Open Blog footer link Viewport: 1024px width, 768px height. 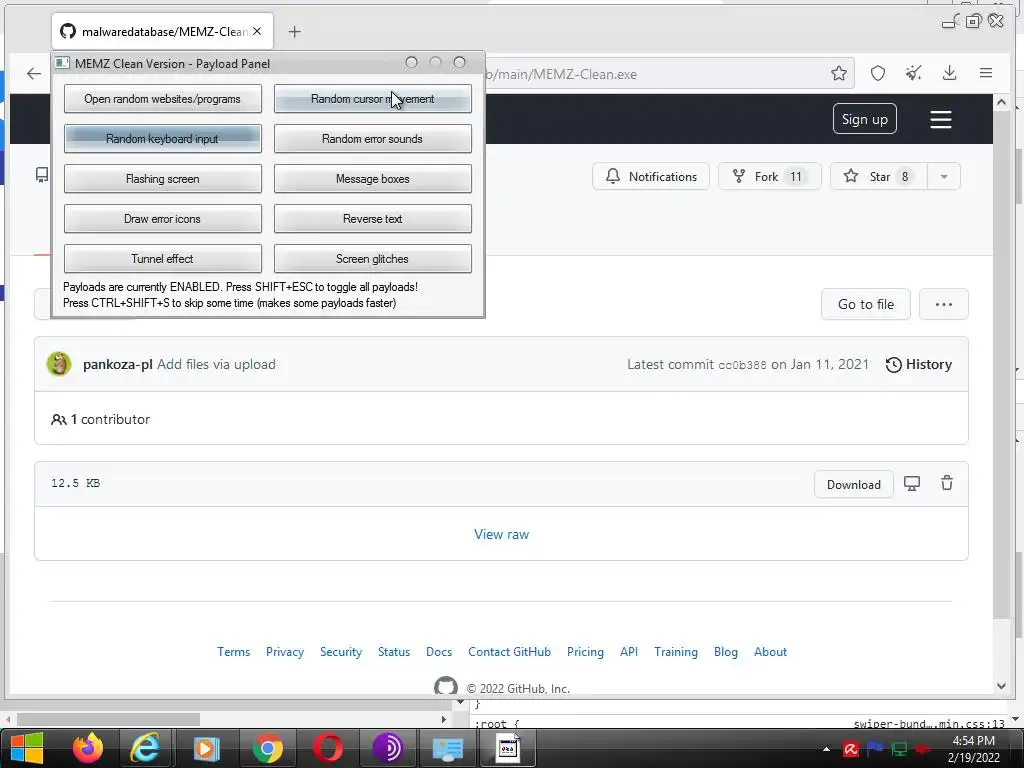[726, 652]
